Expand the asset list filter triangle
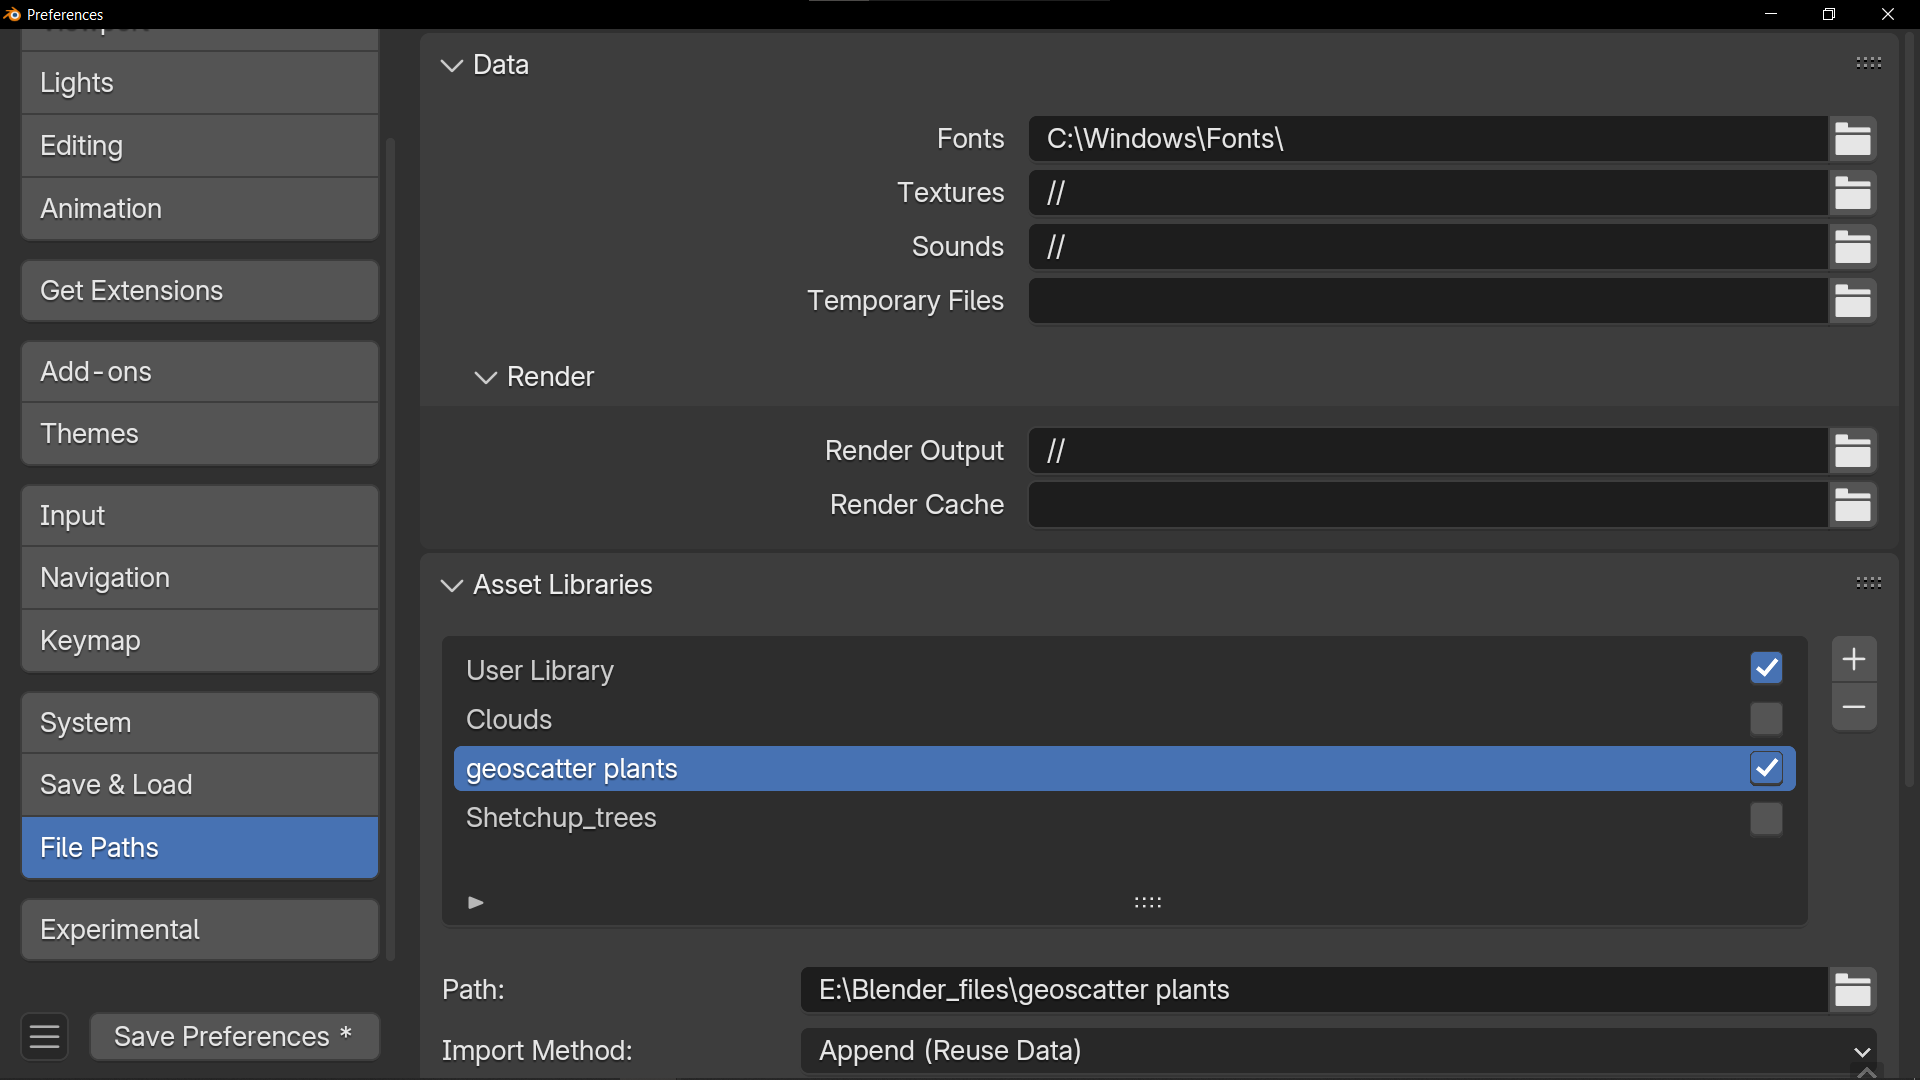 (476, 902)
